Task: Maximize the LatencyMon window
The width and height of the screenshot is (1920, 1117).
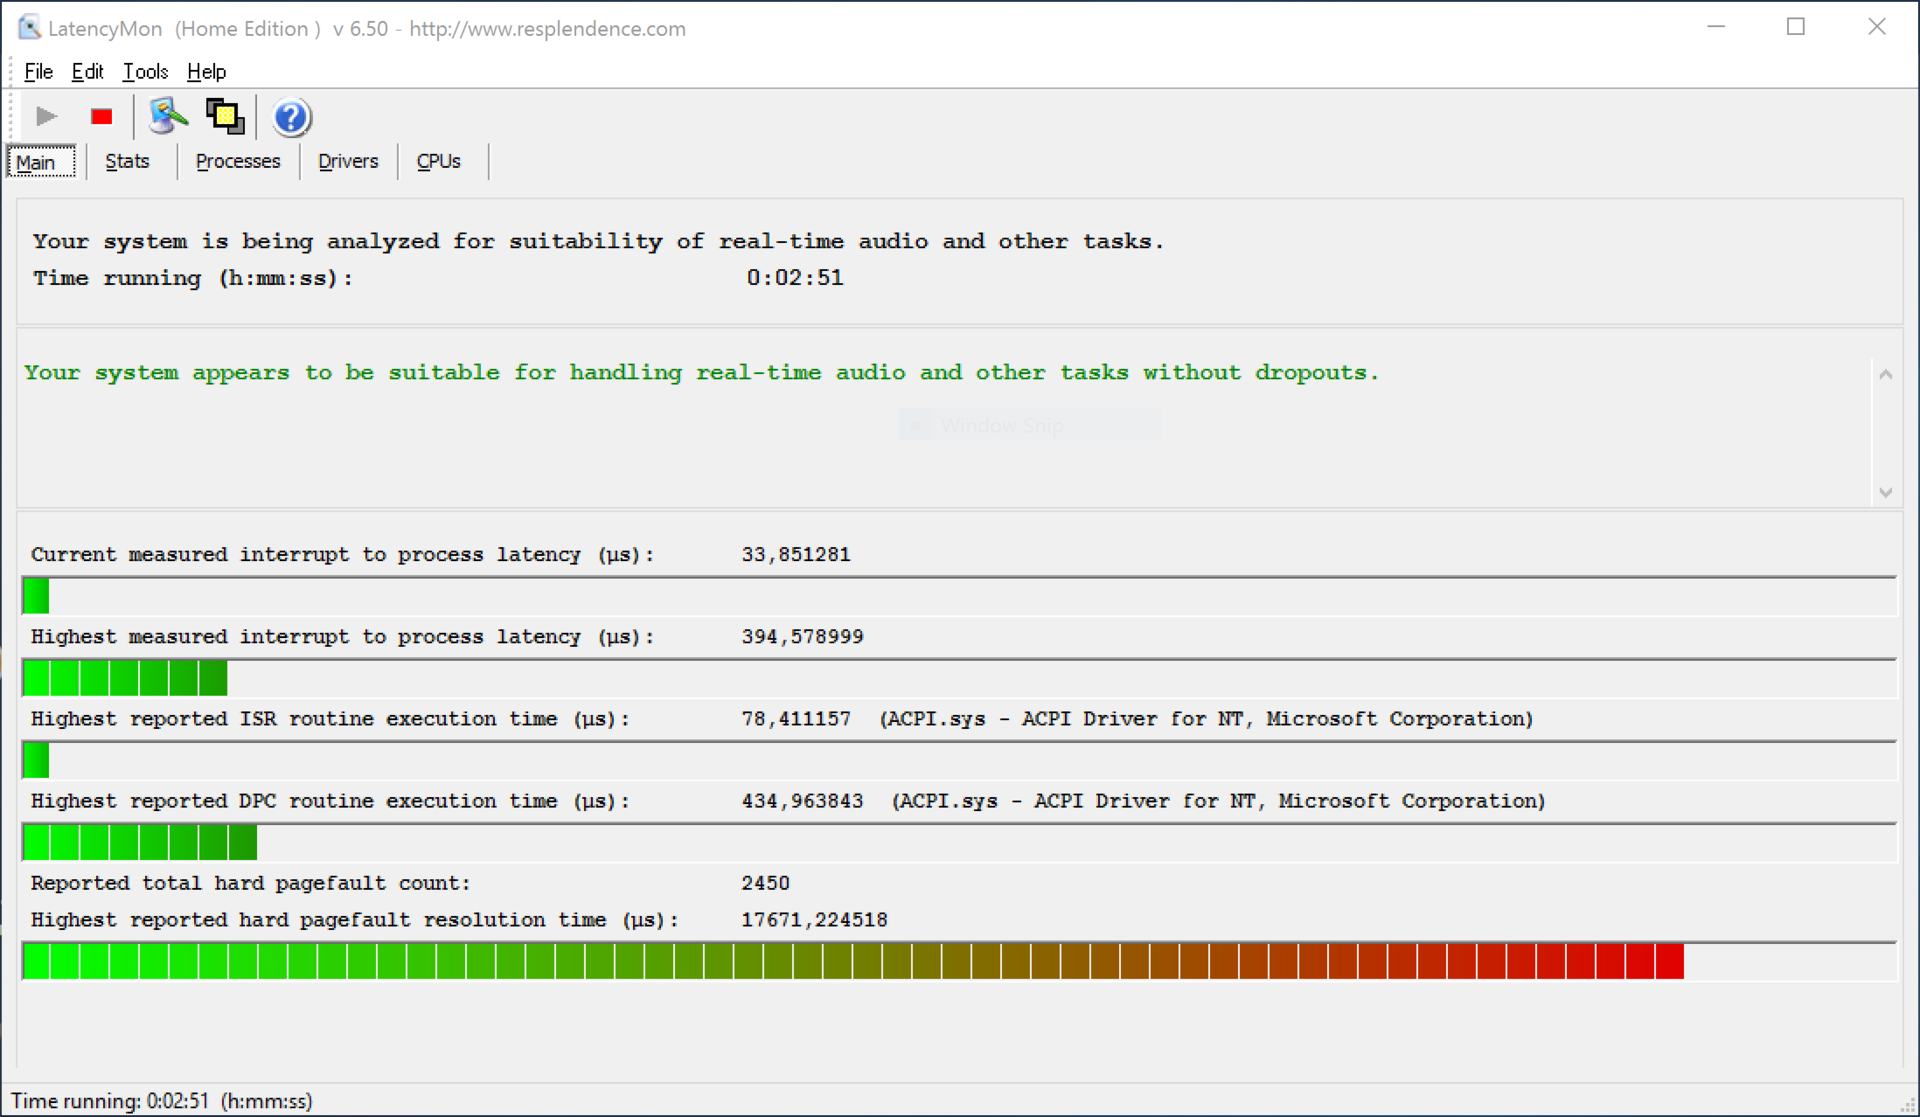Action: 1795,28
